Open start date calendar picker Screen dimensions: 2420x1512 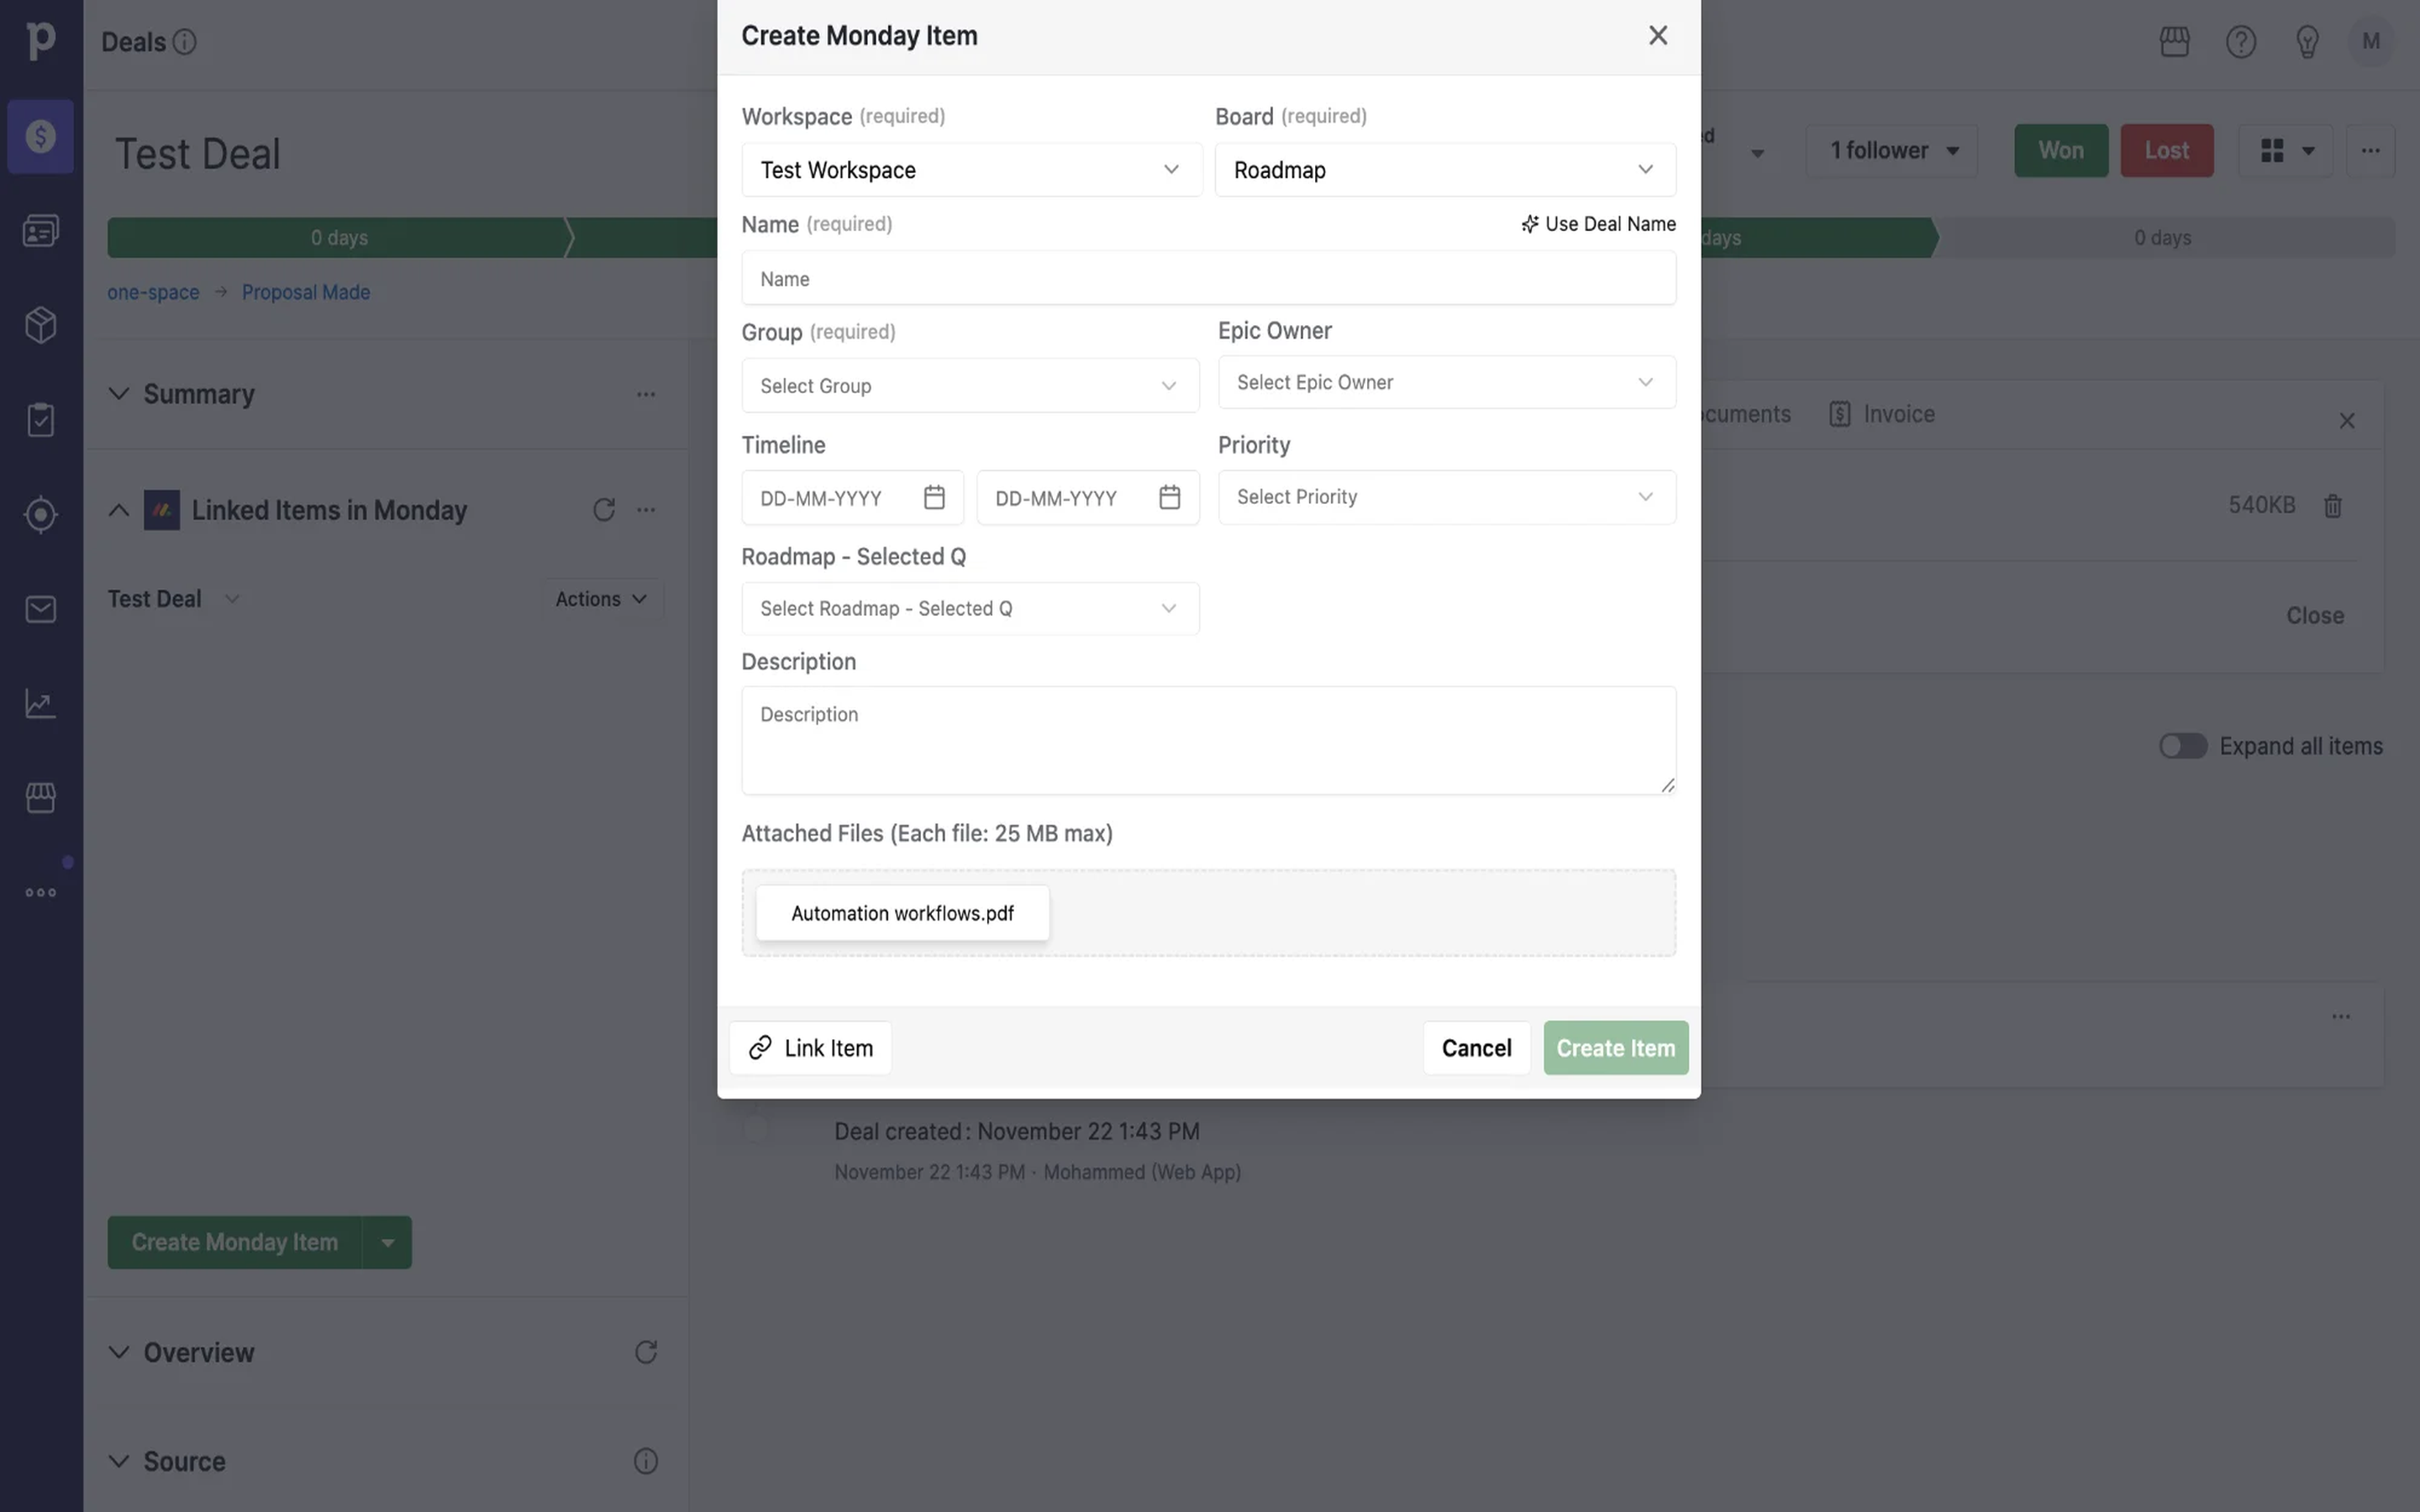(x=934, y=497)
